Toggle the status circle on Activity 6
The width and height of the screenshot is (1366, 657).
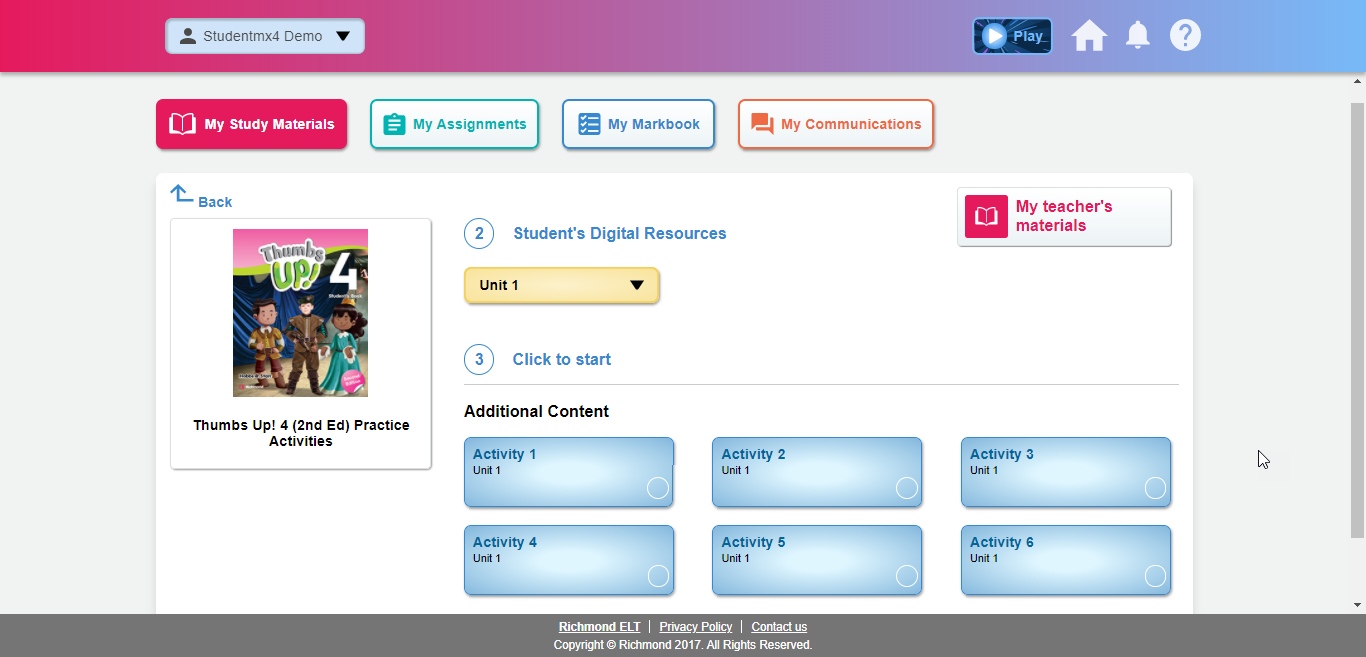tap(1155, 576)
